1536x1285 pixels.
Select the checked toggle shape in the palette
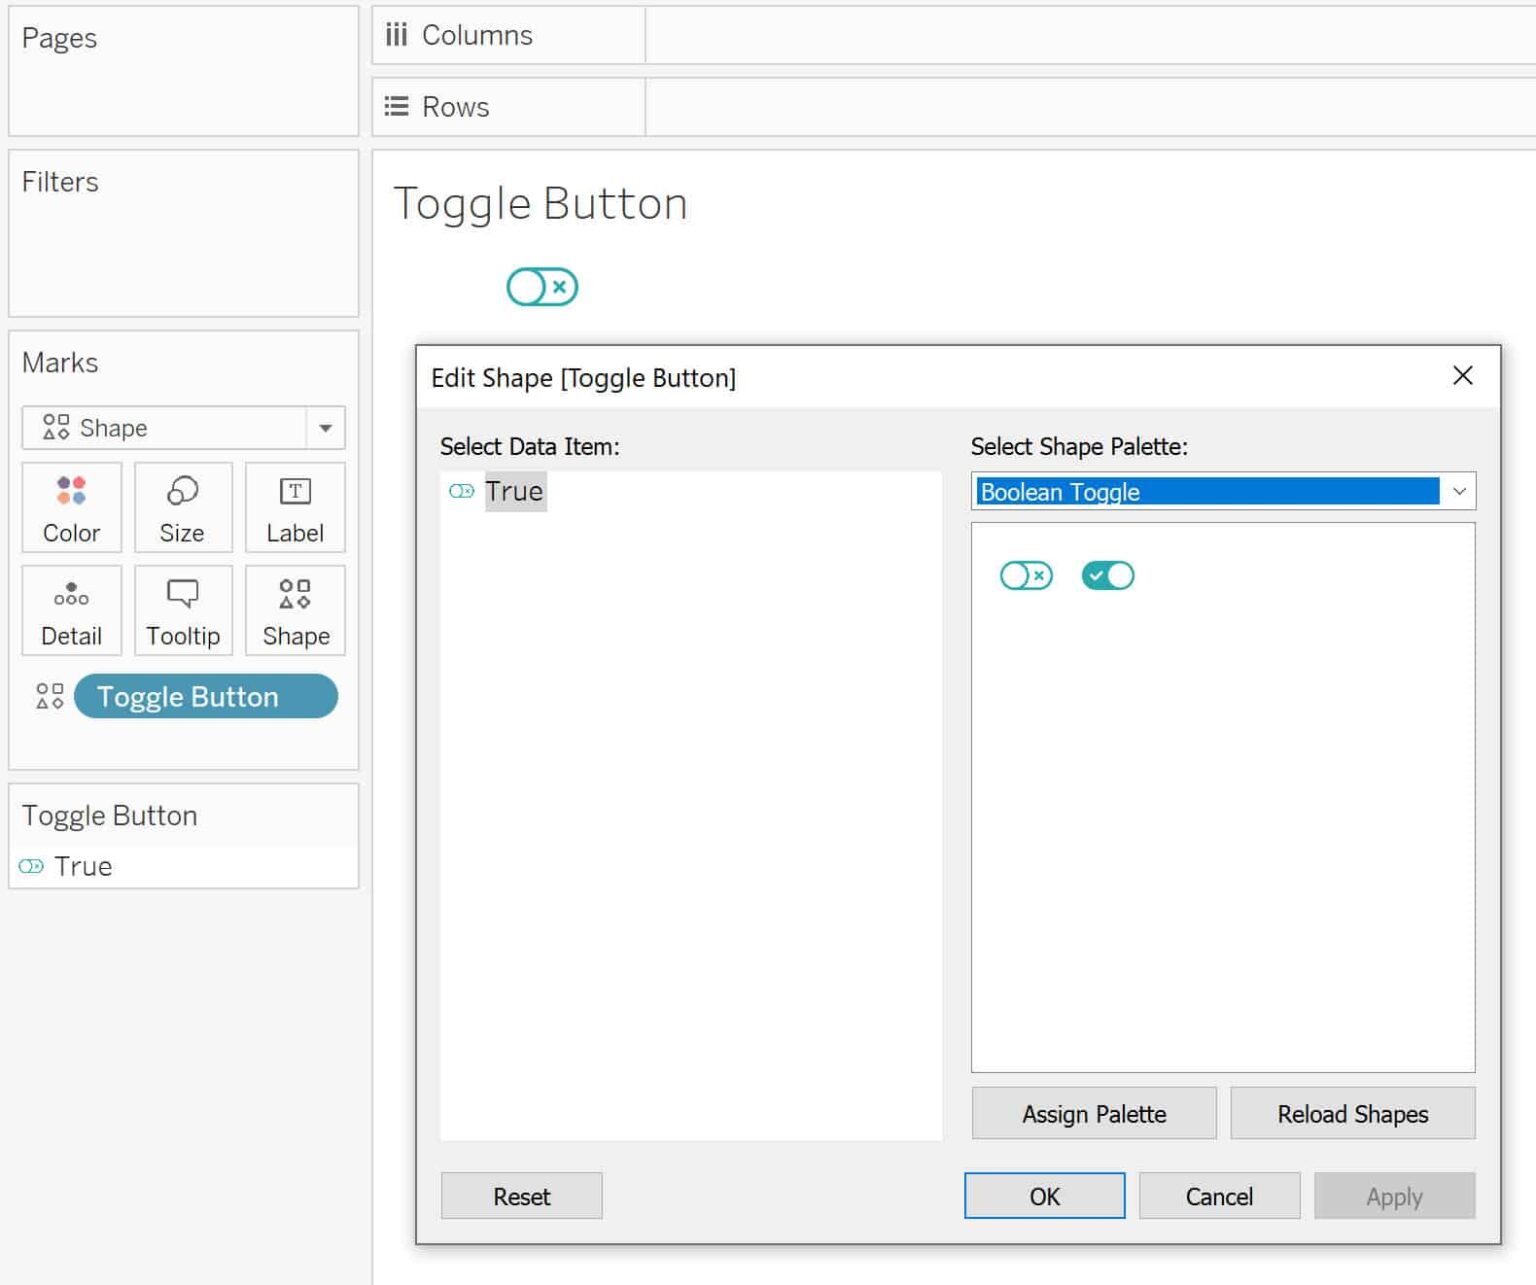pyautogui.click(x=1107, y=575)
